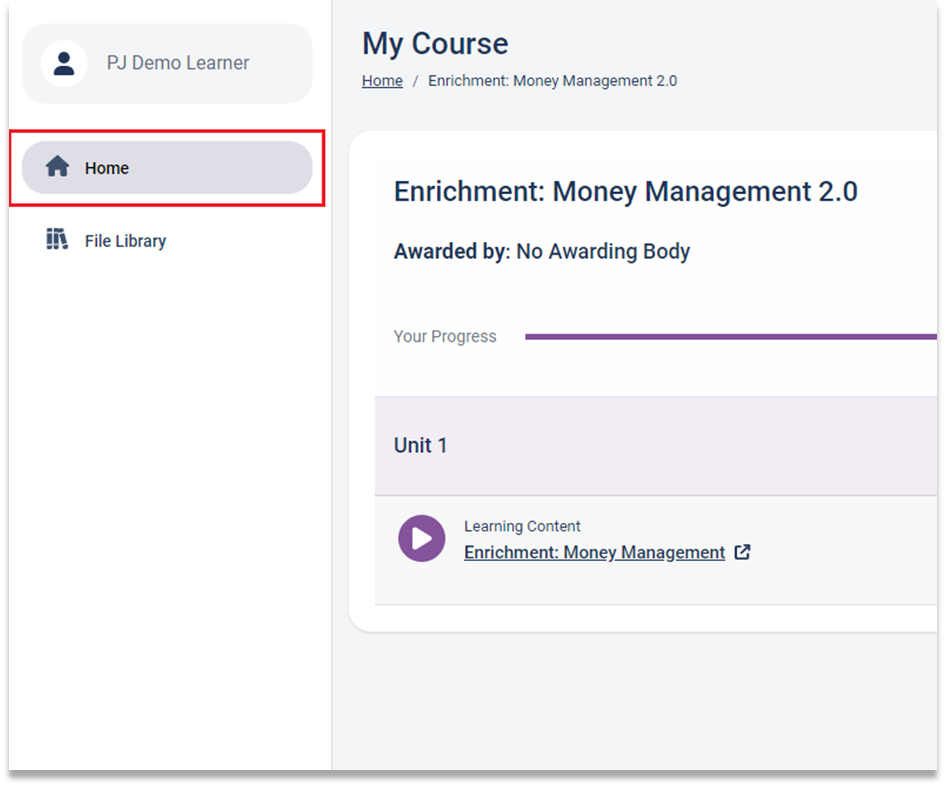Play the Learning Content purple button
The image size is (946, 787).
(x=422, y=538)
